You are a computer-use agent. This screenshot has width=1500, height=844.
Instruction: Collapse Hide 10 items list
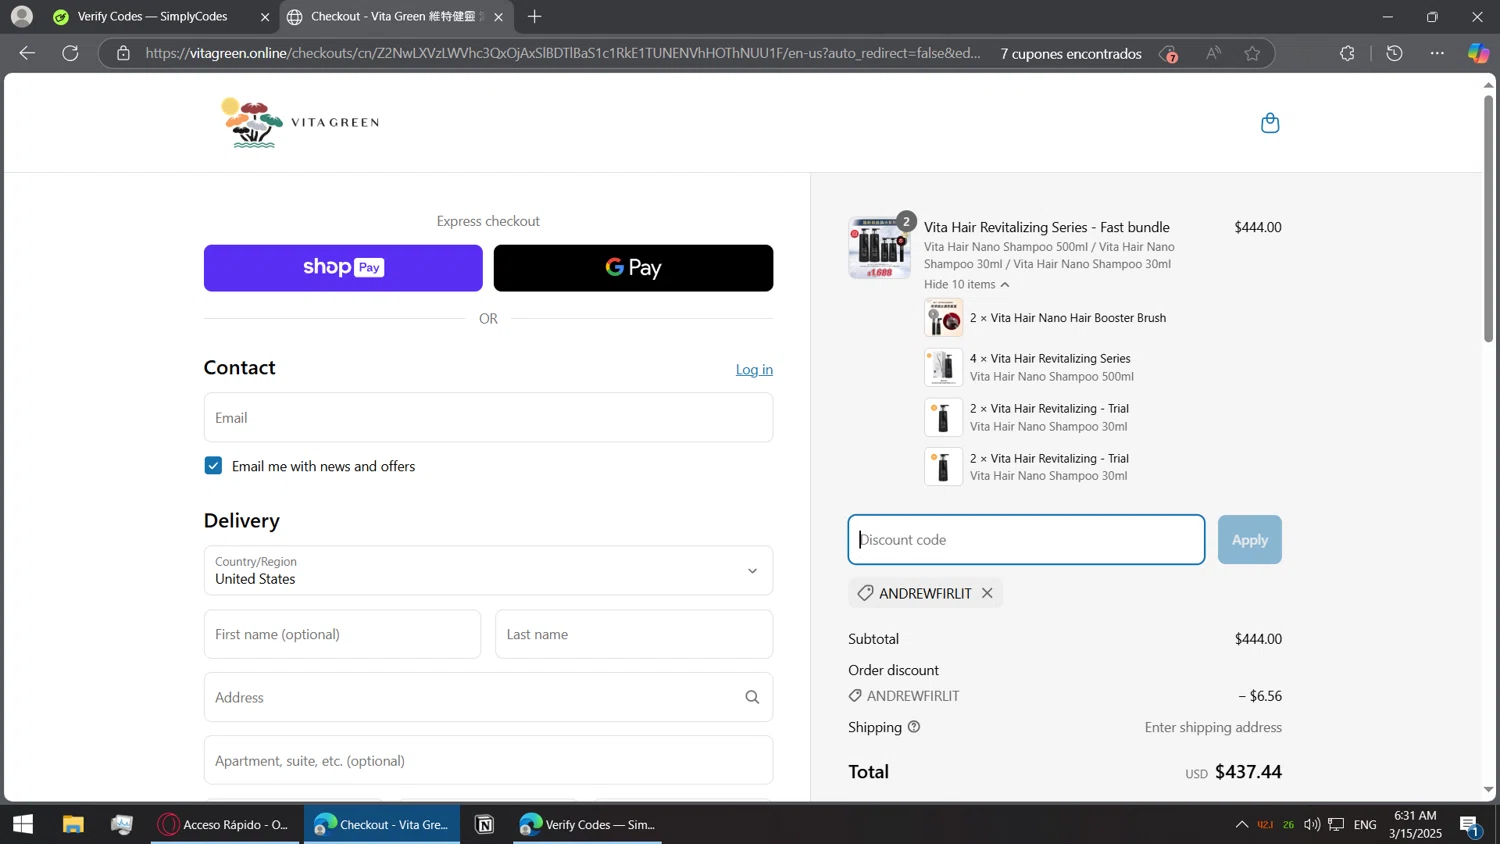coord(967,284)
